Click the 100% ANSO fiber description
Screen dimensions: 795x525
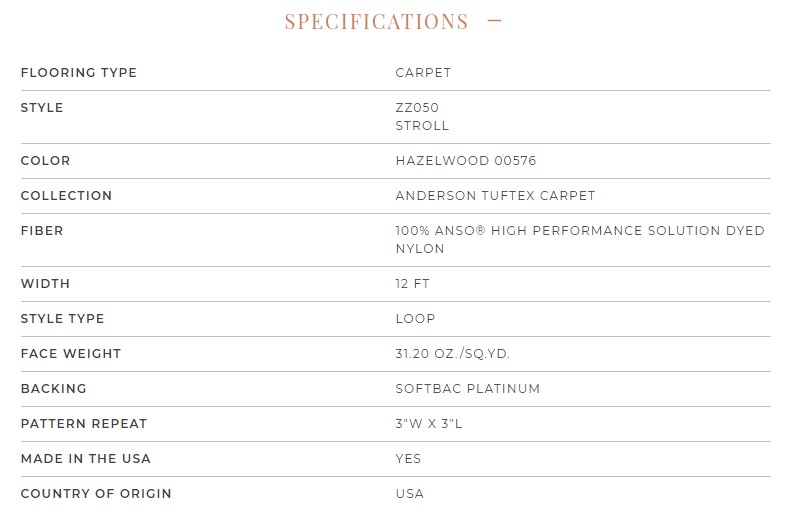click(580, 239)
